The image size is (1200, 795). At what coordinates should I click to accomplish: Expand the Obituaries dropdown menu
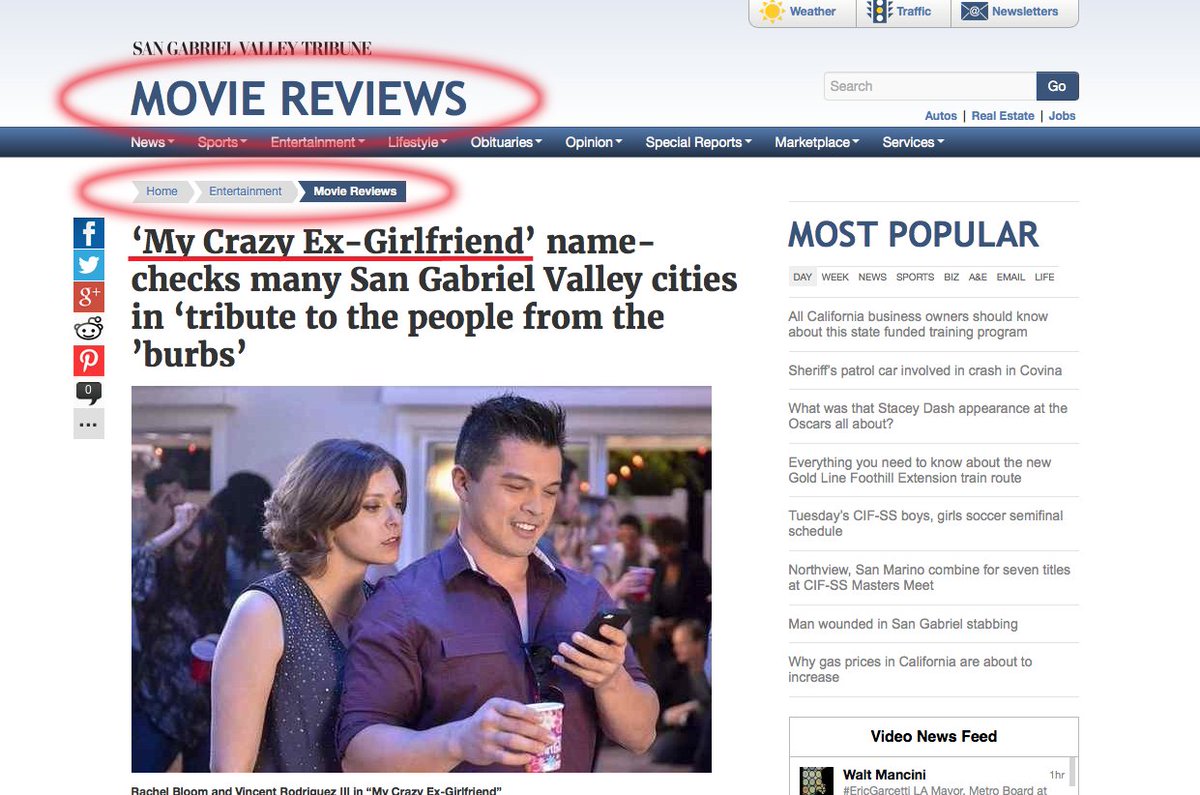tap(506, 142)
